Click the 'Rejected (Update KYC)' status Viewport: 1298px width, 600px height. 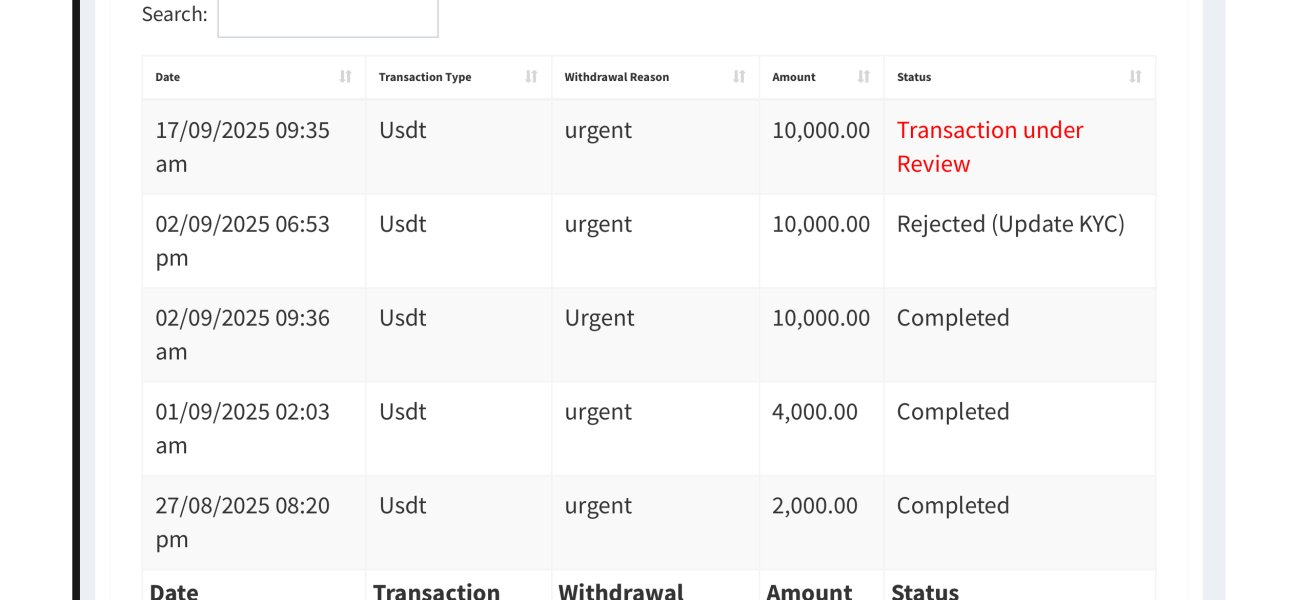pos(1010,224)
